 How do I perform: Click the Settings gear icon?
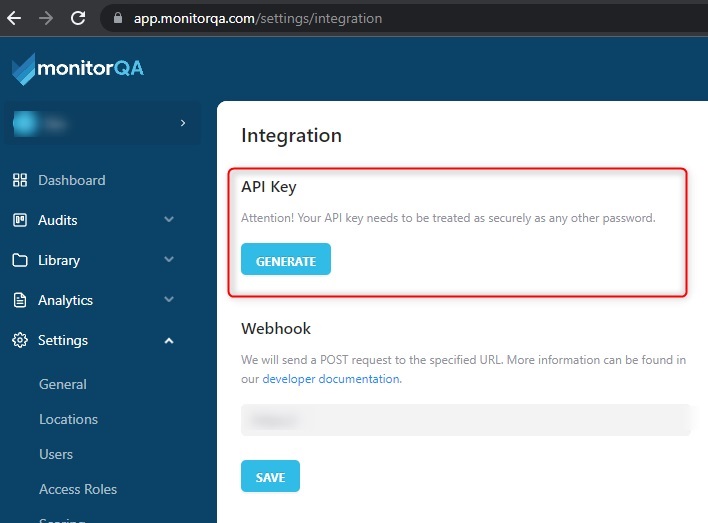point(20,340)
